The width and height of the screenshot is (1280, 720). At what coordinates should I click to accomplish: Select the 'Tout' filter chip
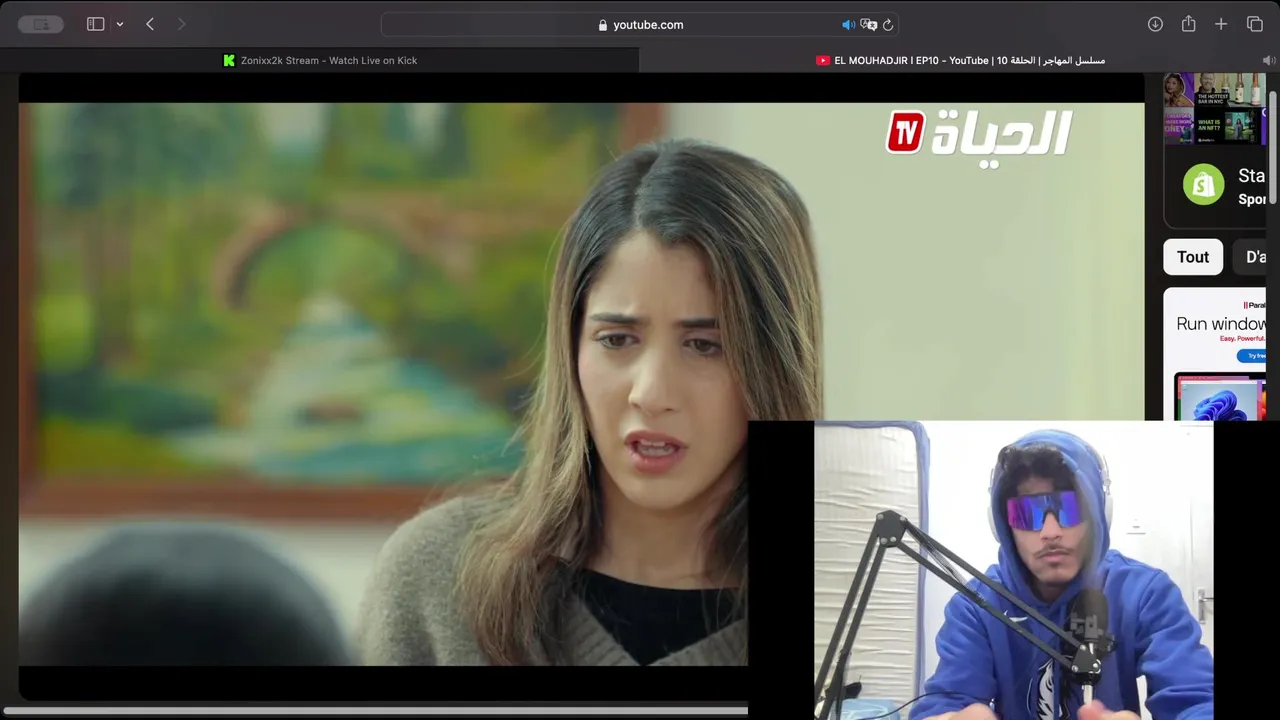pyautogui.click(x=1193, y=257)
